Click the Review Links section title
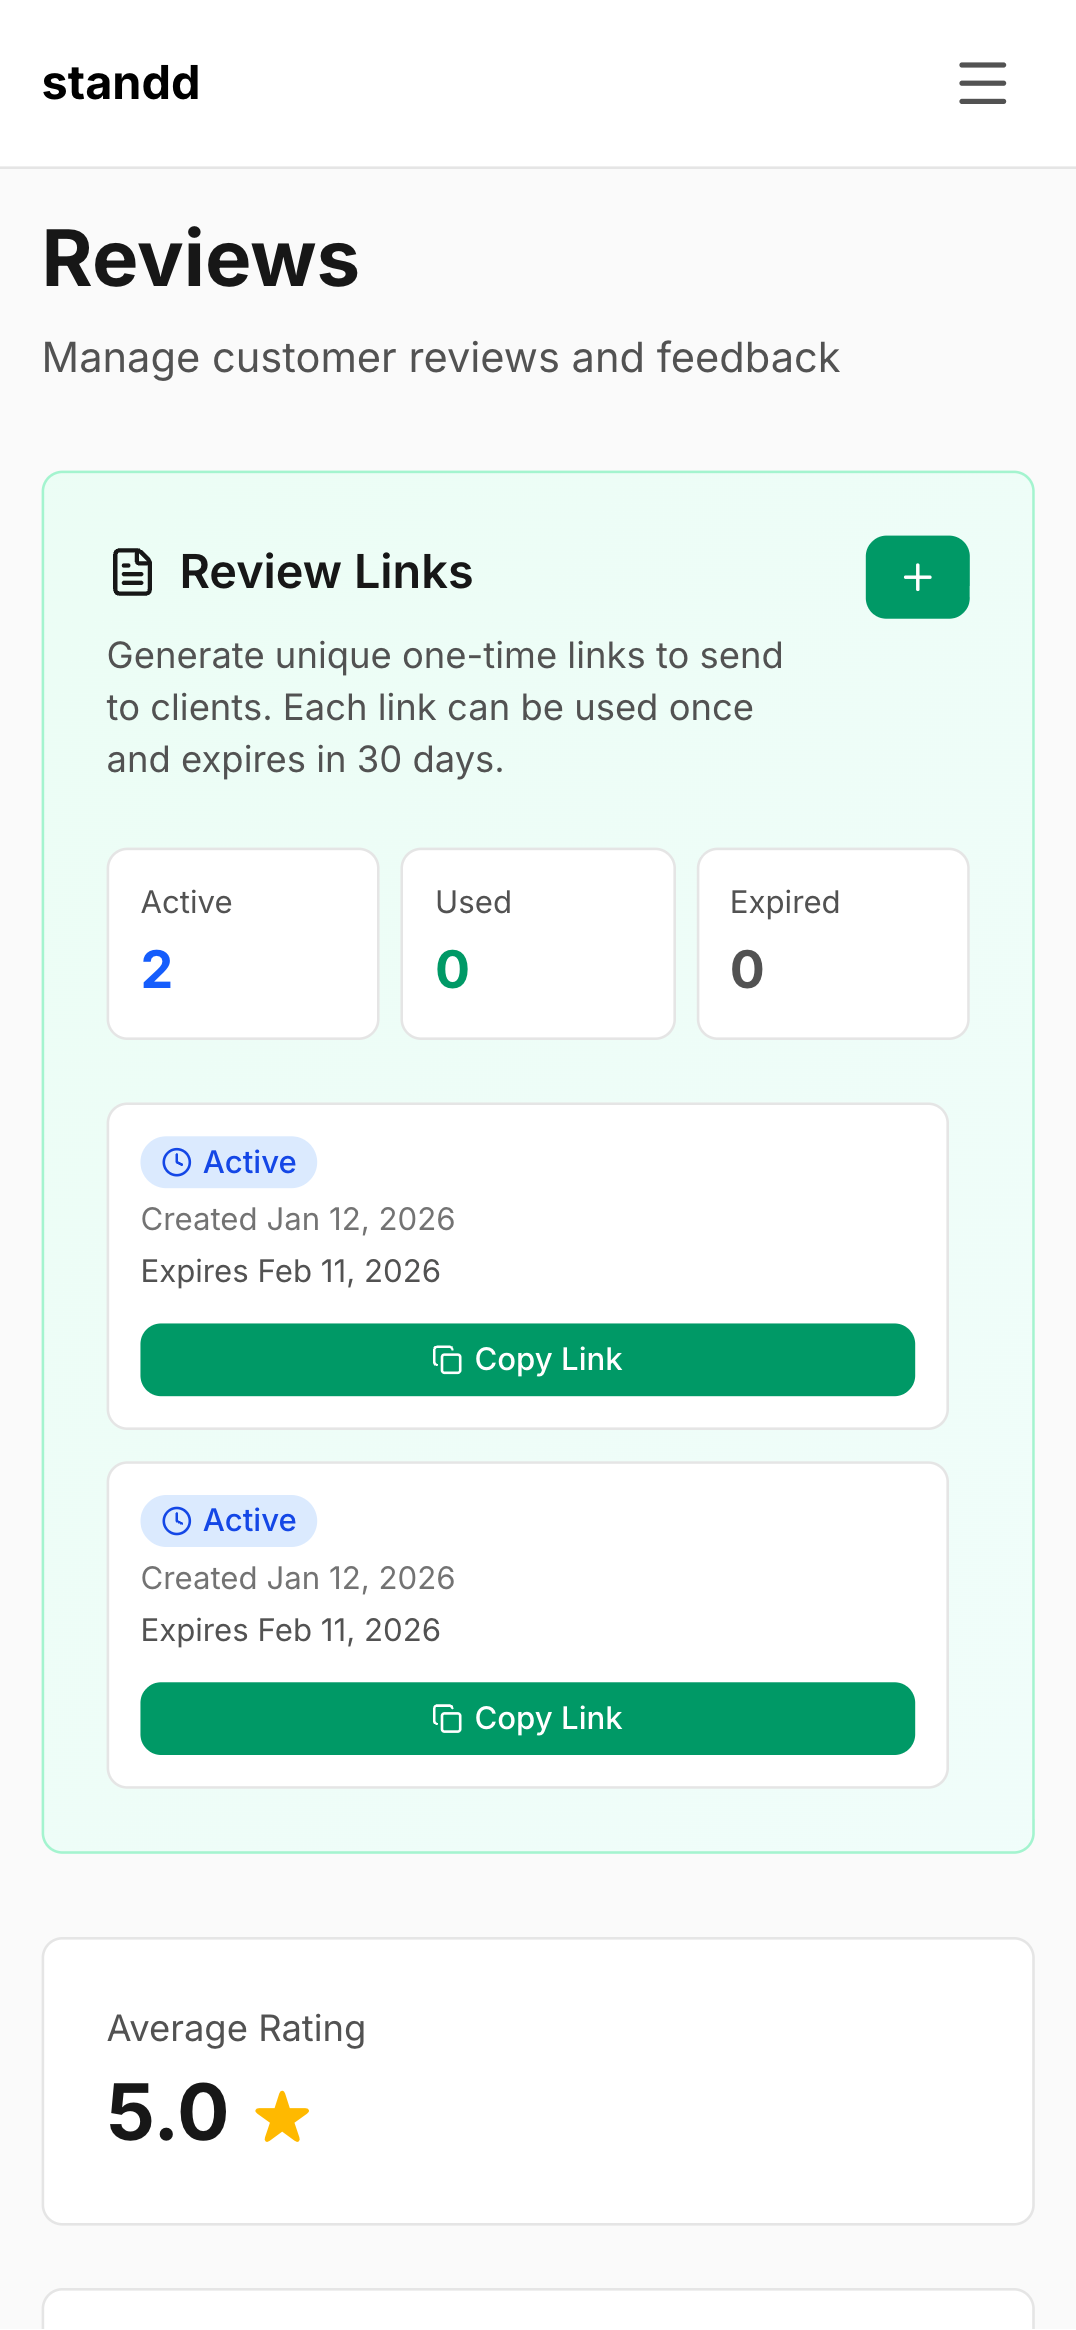This screenshot has width=1076, height=2330. (x=326, y=571)
